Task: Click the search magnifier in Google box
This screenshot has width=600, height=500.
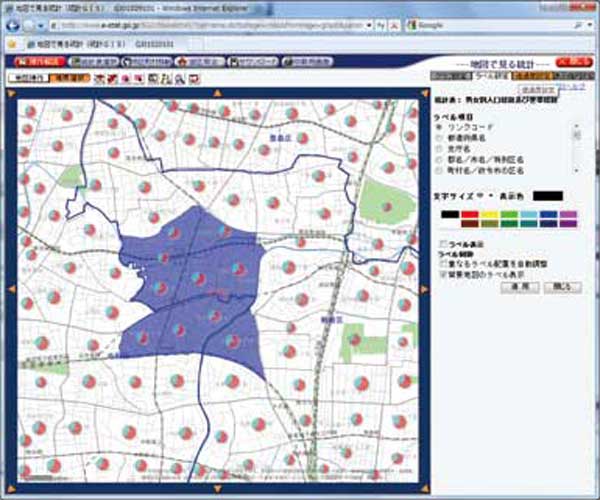Action: [x=579, y=25]
